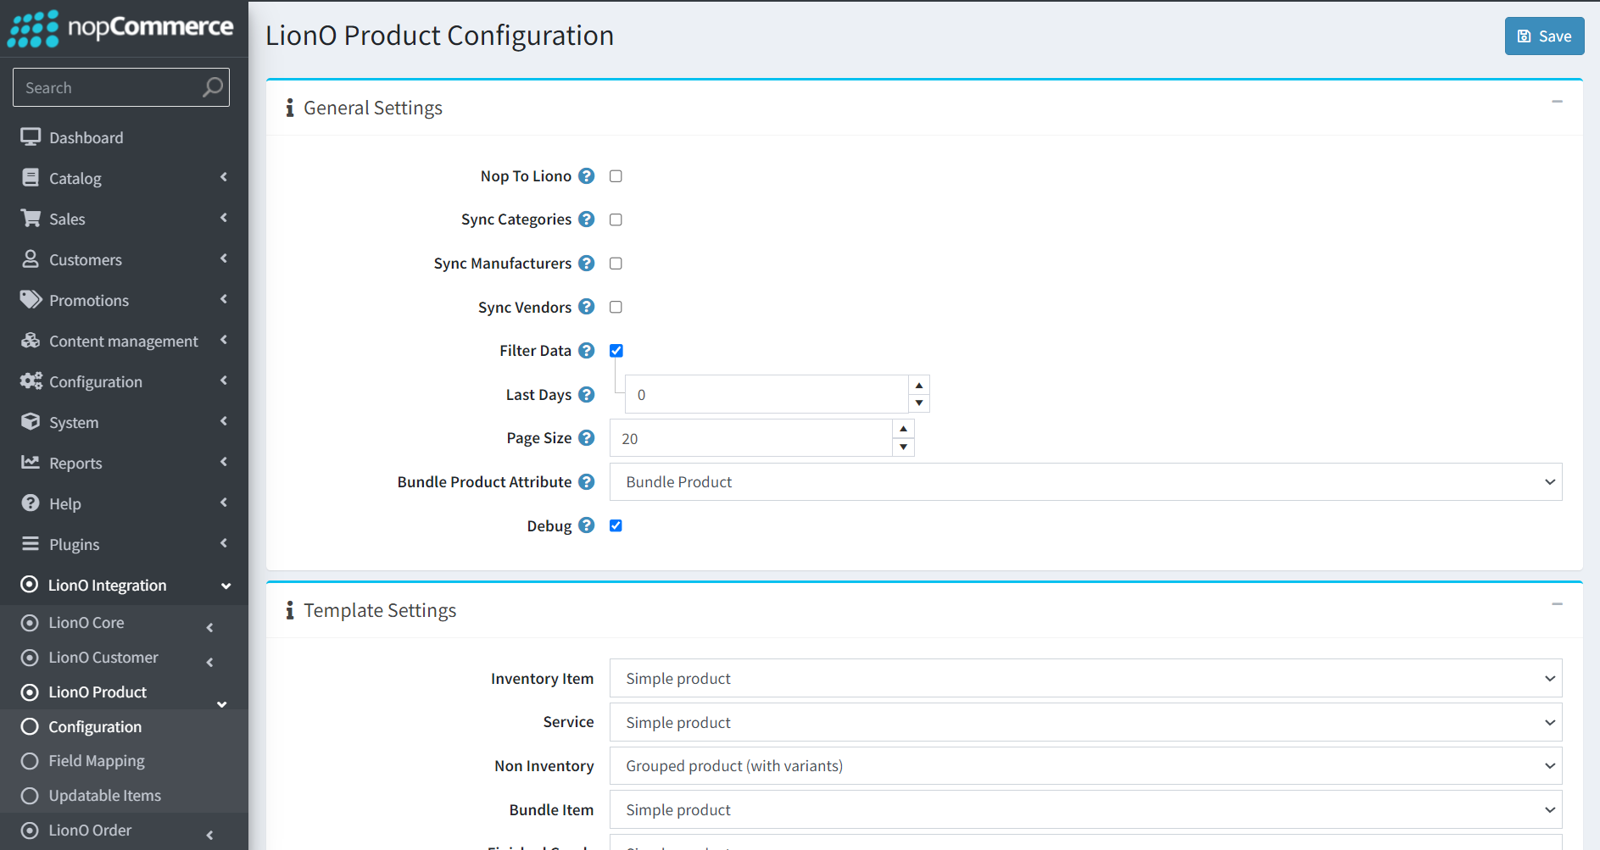Screen dimensions: 1600x850
Task: Open the Reports menu
Action: [x=124, y=463]
